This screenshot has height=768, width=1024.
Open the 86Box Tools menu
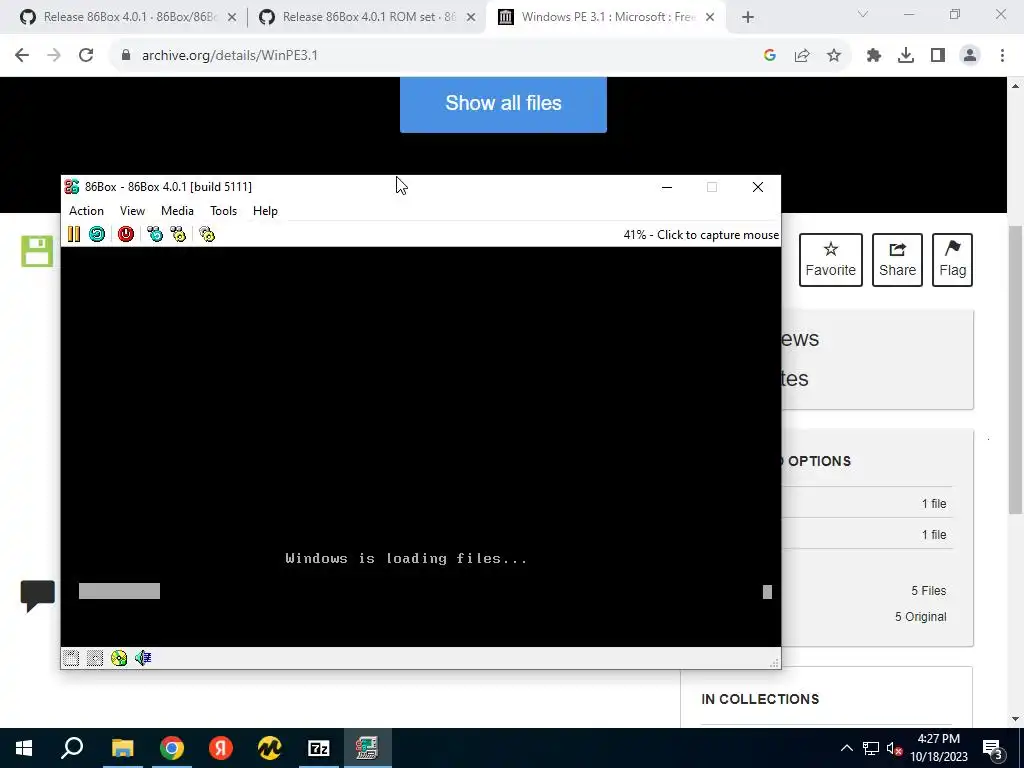223,211
